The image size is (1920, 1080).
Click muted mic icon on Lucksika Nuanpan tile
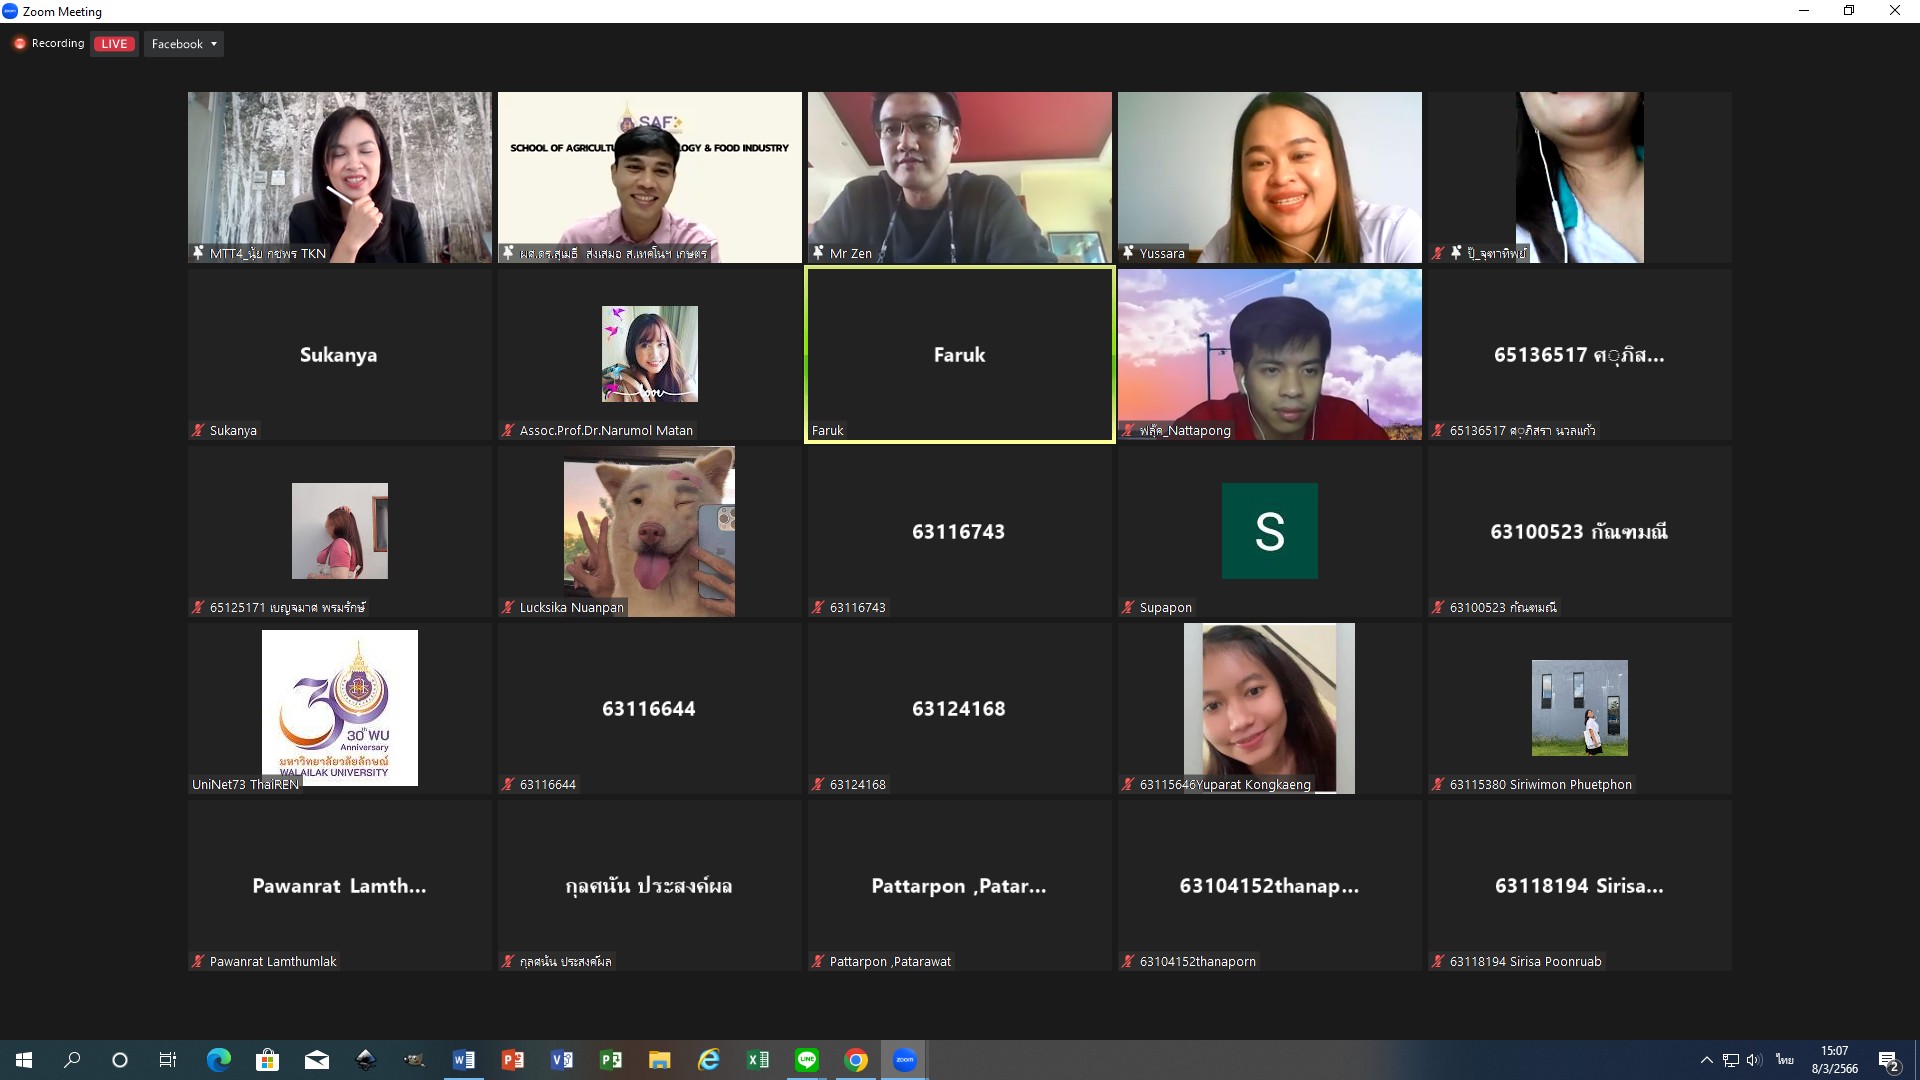508,608
